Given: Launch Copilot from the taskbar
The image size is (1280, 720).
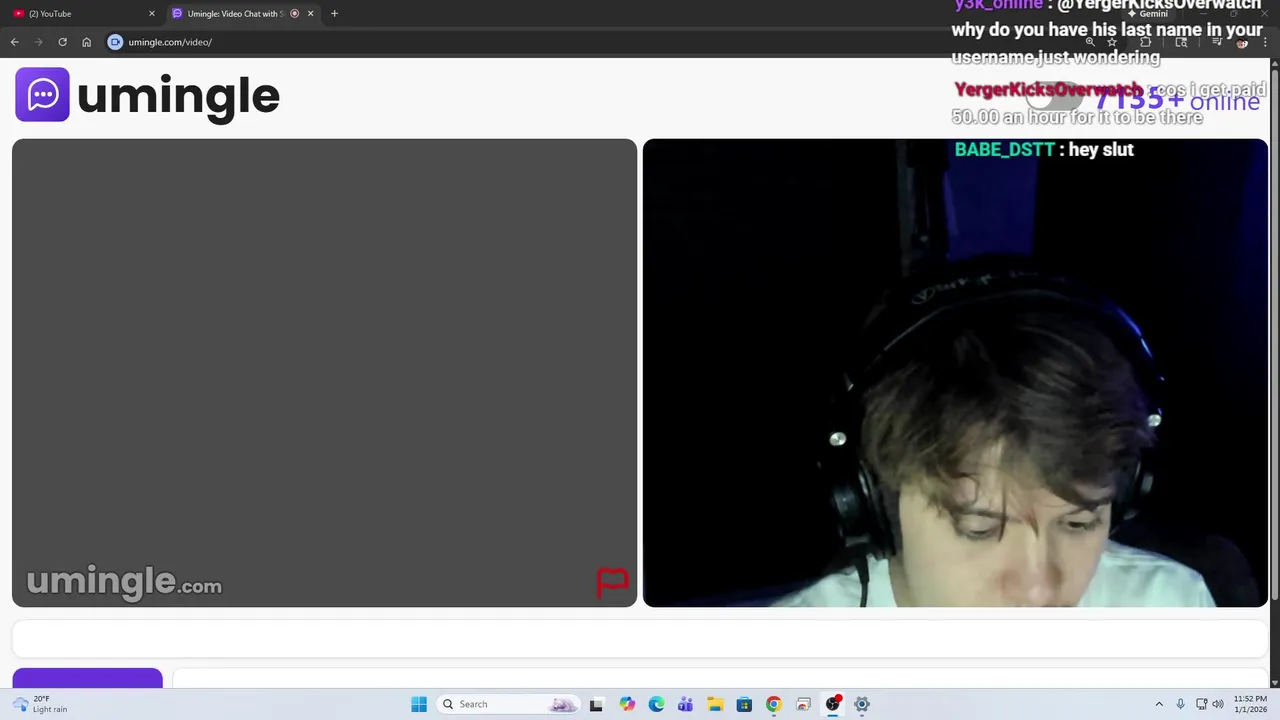Looking at the screenshot, I should 627,704.
